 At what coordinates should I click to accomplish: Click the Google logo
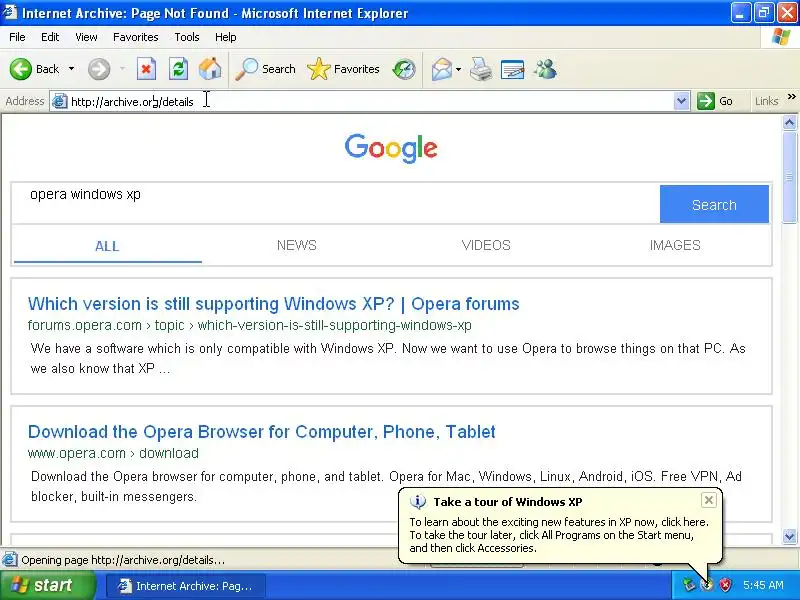tap(391, 148)
